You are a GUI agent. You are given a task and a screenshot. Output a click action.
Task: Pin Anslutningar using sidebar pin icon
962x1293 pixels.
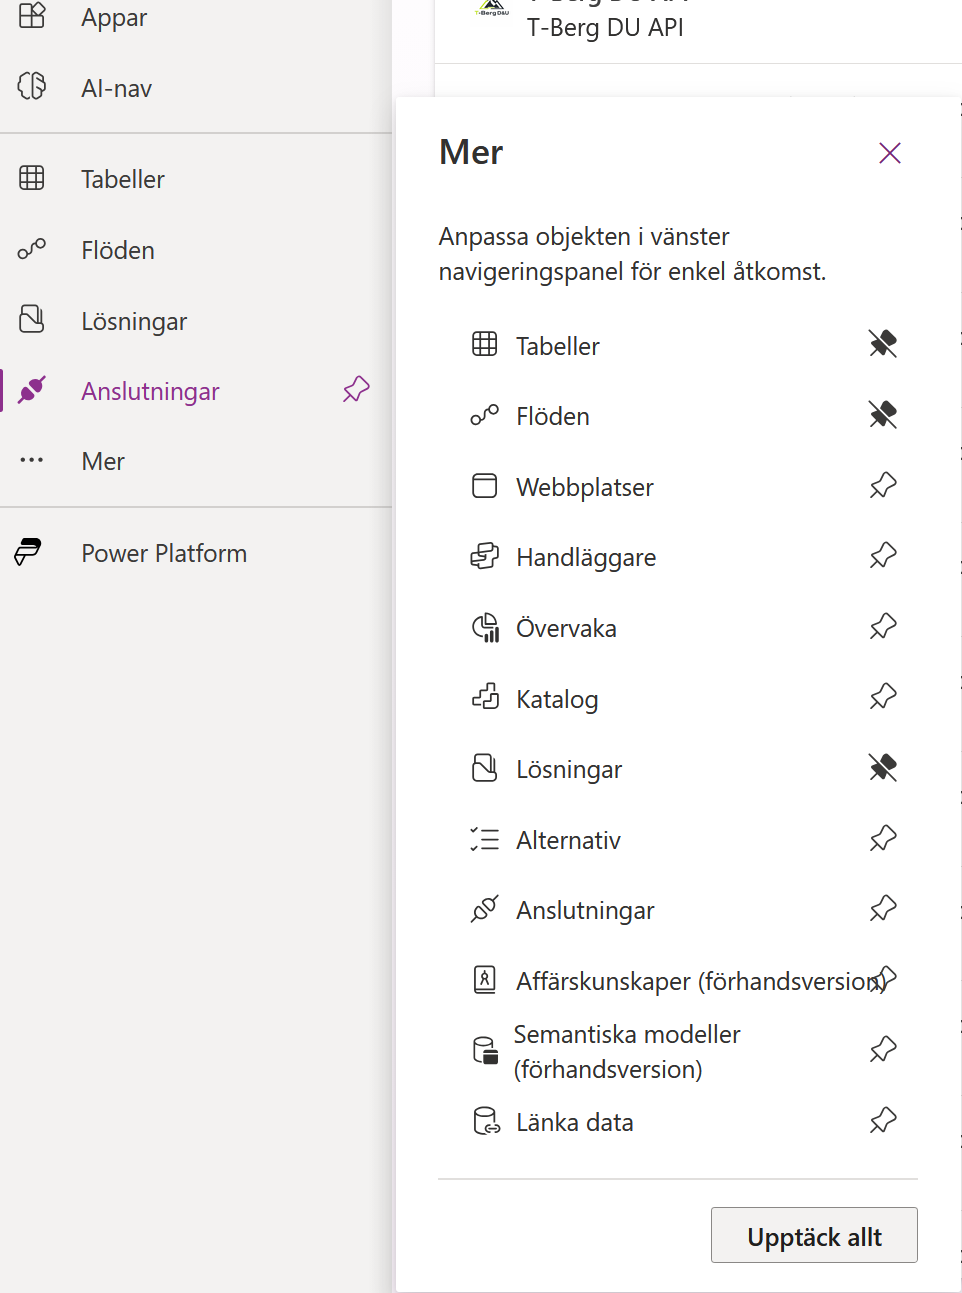[356, 390]
